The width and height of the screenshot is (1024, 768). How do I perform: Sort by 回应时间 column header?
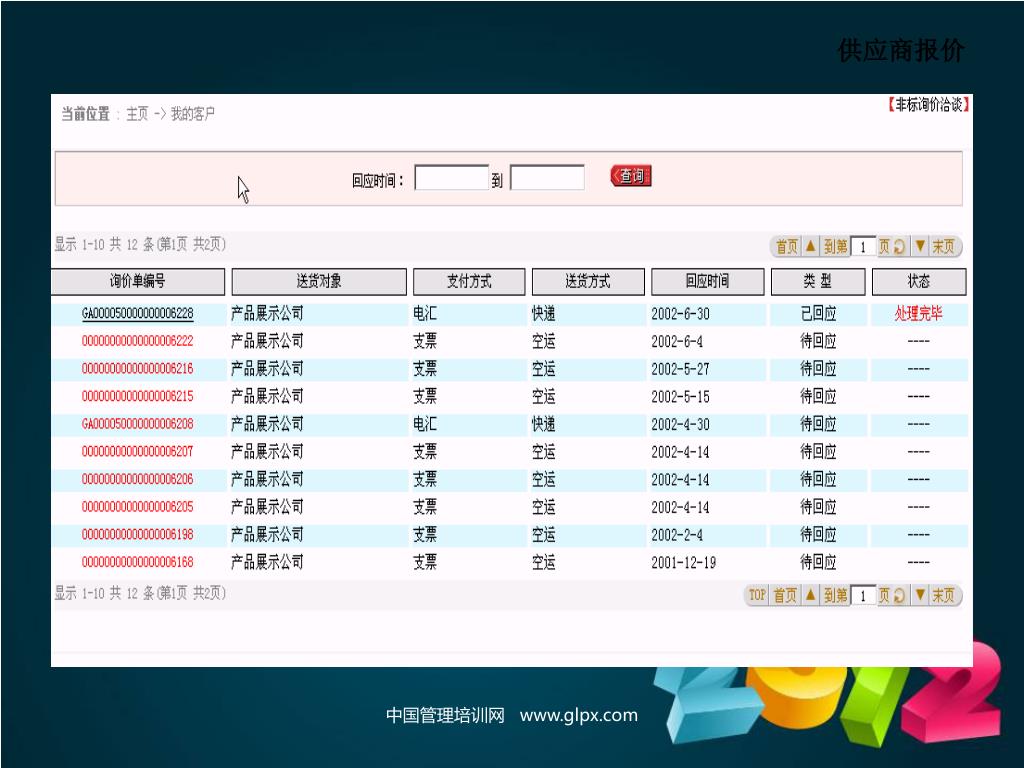point(707,281)
